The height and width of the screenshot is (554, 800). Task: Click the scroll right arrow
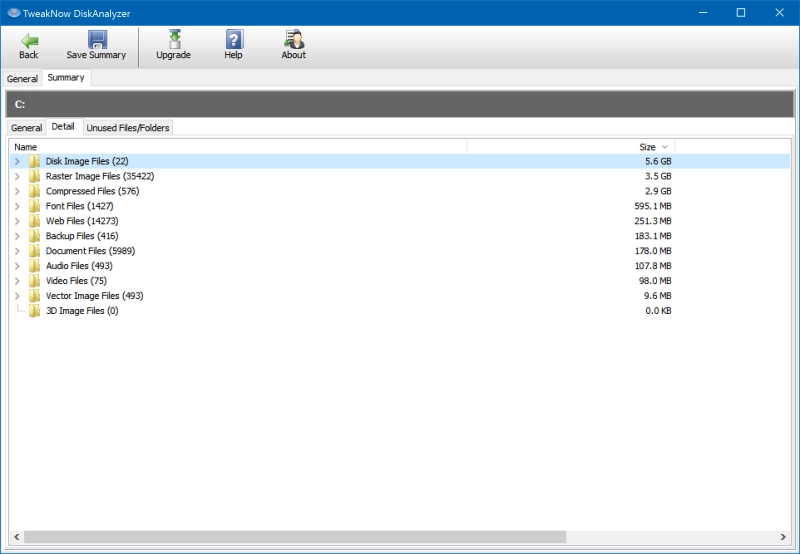tap(783, 537)
